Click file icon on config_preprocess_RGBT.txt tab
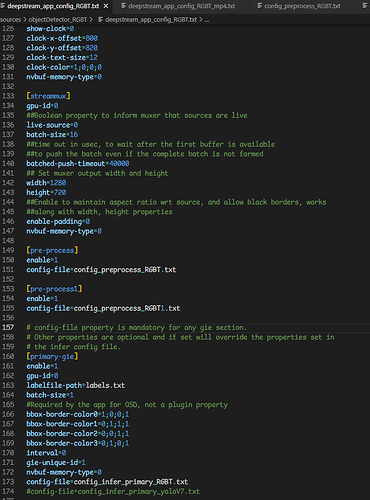Screen dimensions: 370x500 point(259,6)
